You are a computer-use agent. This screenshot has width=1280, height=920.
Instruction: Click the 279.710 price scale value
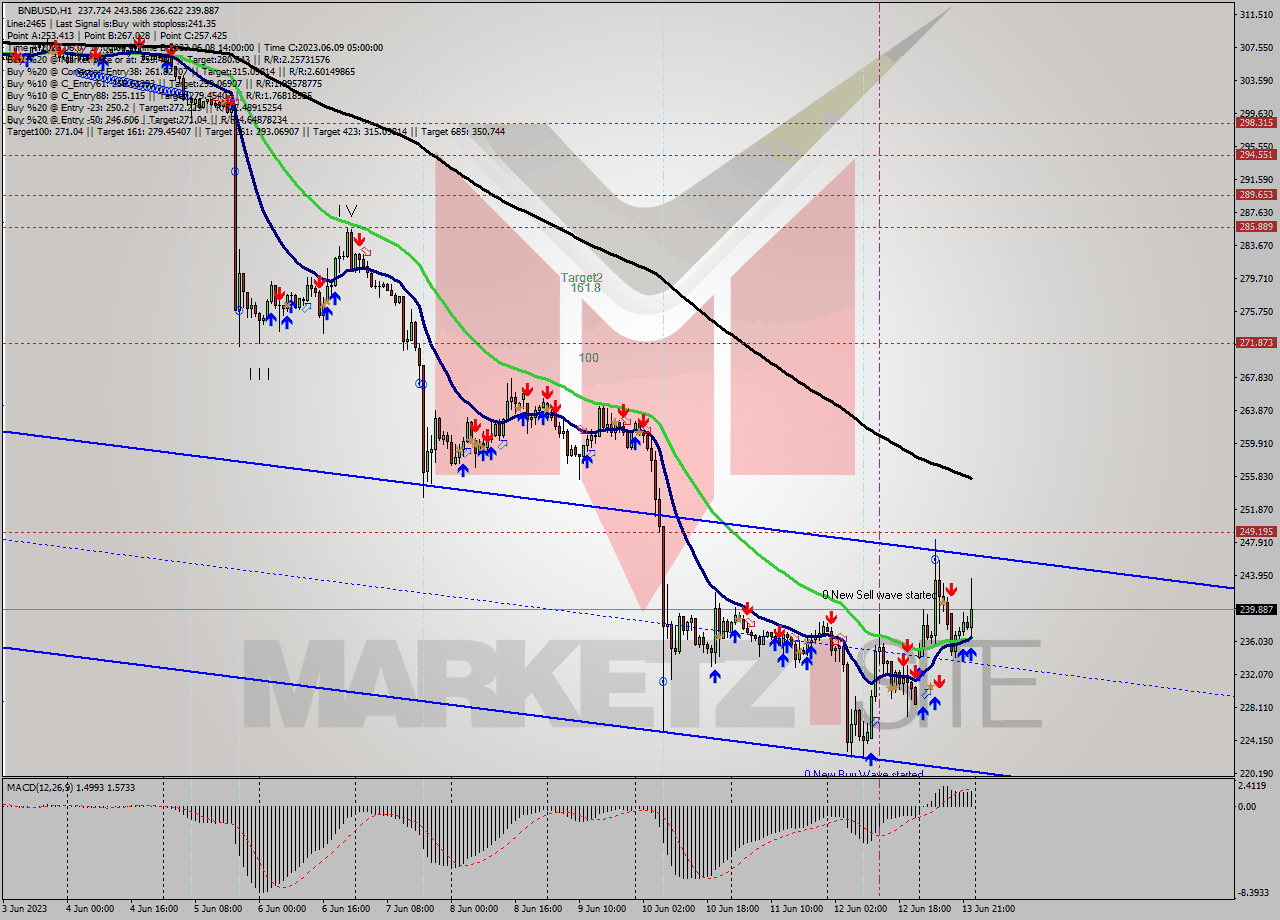click(x=1255, y=279)
